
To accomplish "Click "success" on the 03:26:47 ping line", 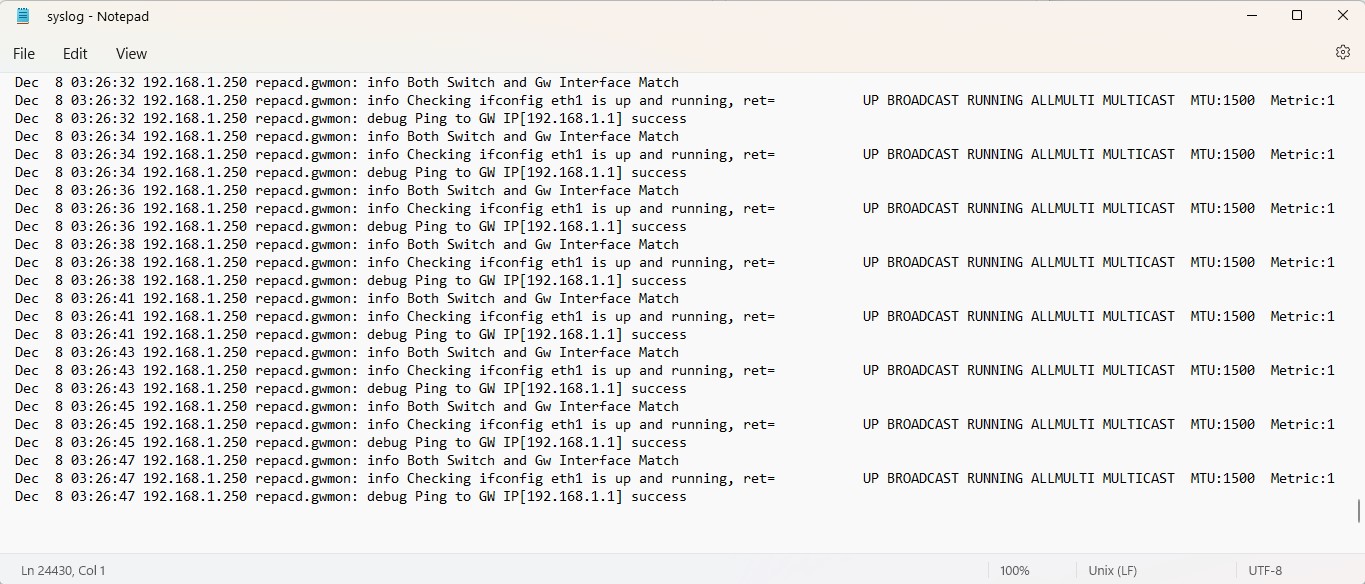I will [659, 497].
